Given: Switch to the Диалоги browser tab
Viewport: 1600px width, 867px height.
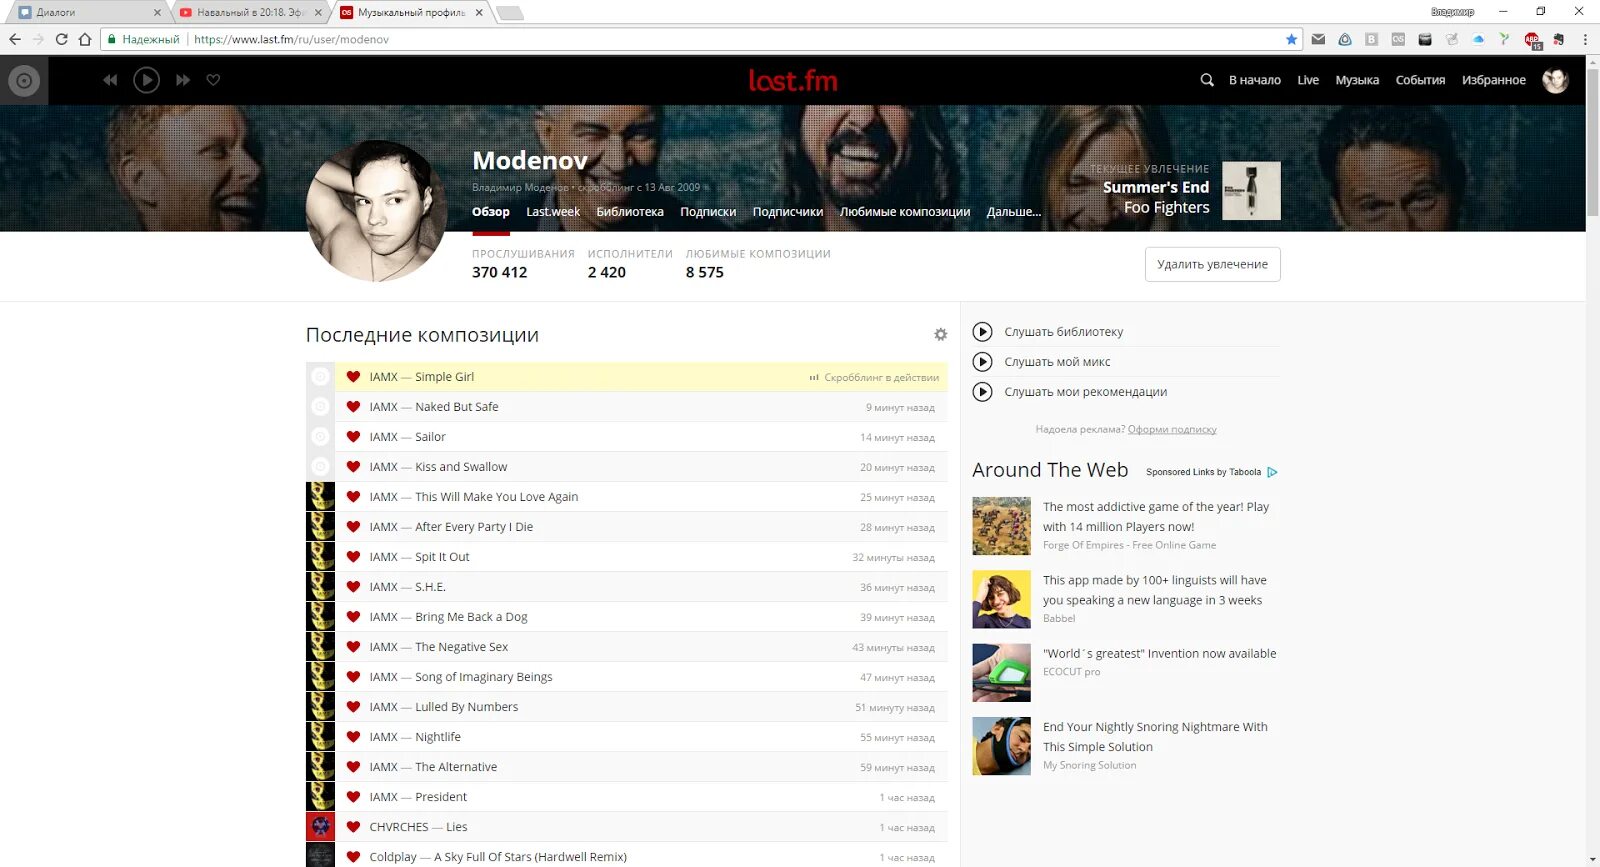Looking at the screenshot, I should 88,12.
